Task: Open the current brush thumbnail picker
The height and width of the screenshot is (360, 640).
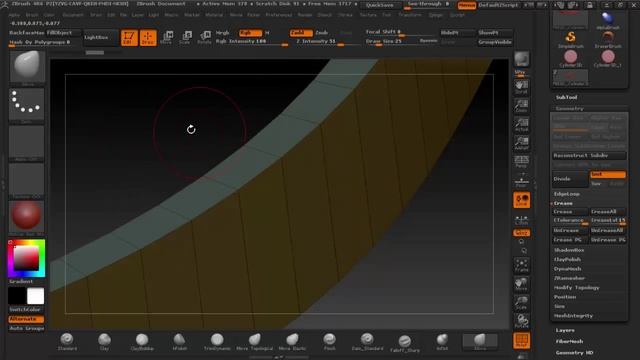Action: tap(27, 67)
